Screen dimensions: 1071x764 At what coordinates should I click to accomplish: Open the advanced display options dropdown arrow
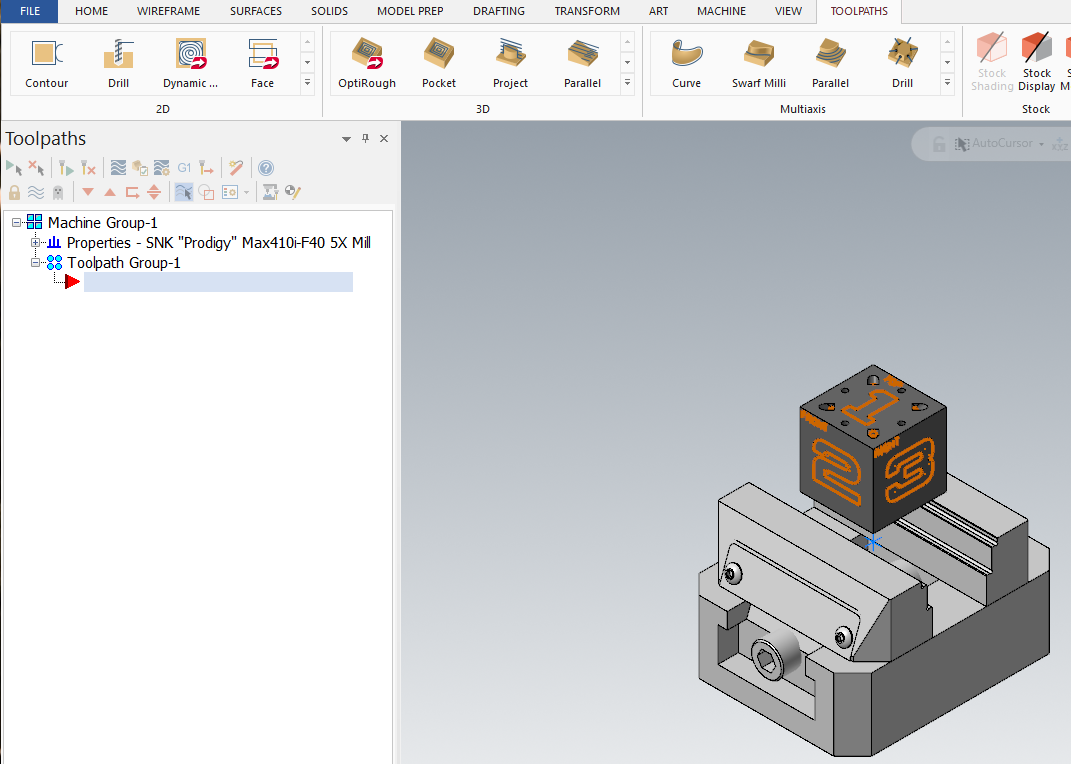pos(247,193)
